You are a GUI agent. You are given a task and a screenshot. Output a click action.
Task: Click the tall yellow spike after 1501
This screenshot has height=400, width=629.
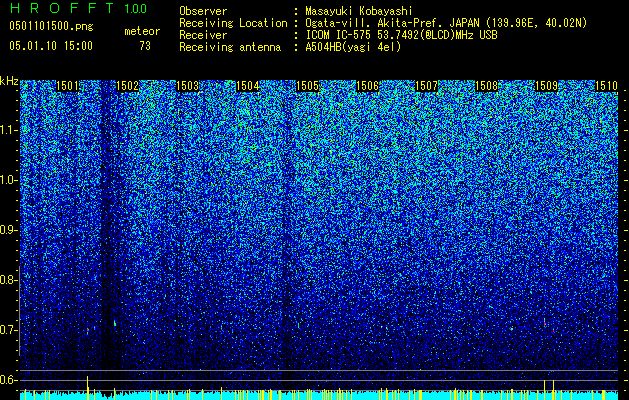87,388
